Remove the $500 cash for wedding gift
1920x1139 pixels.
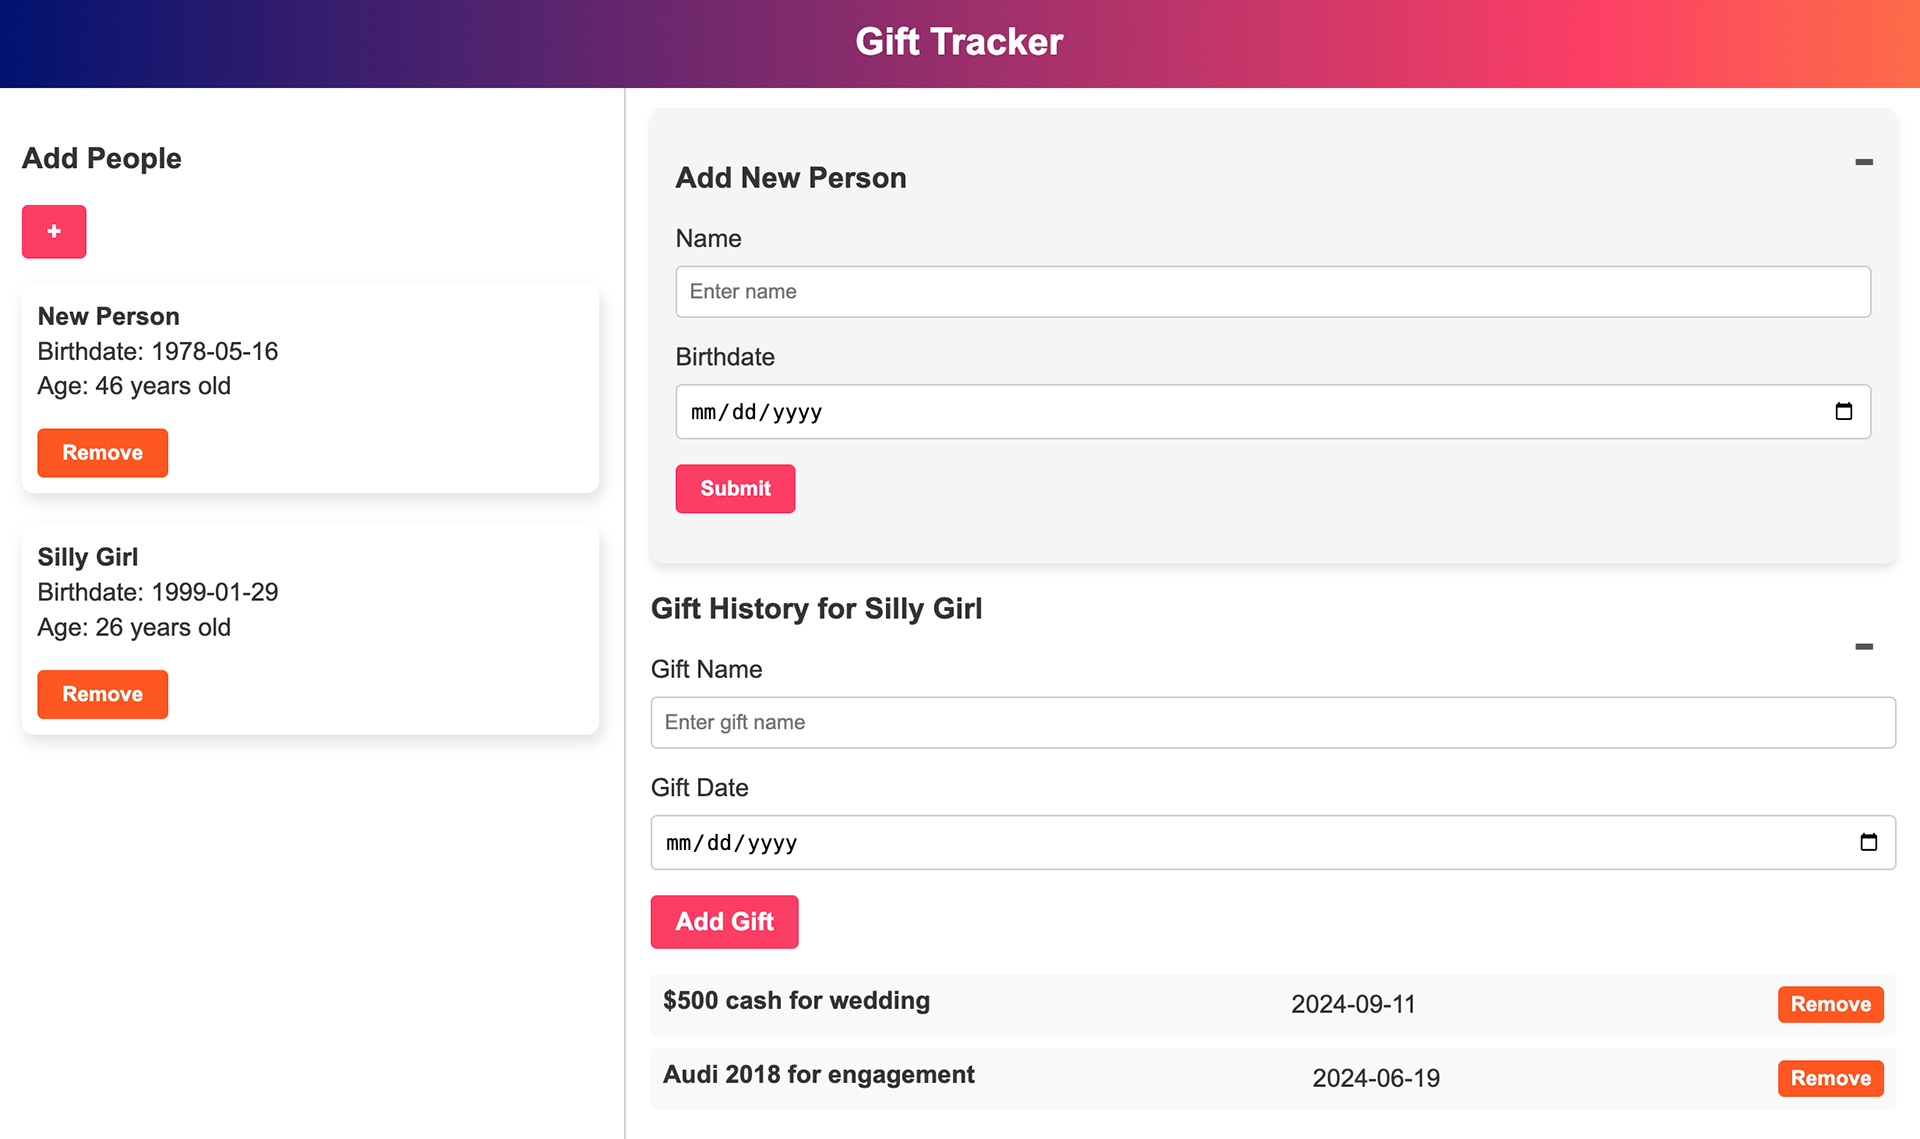point(1830,1005)
